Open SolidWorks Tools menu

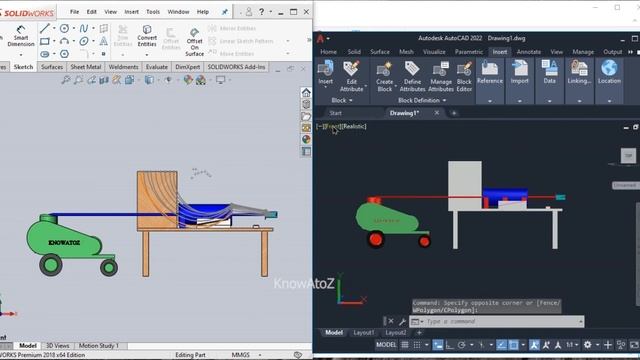[x=153, y=12]
